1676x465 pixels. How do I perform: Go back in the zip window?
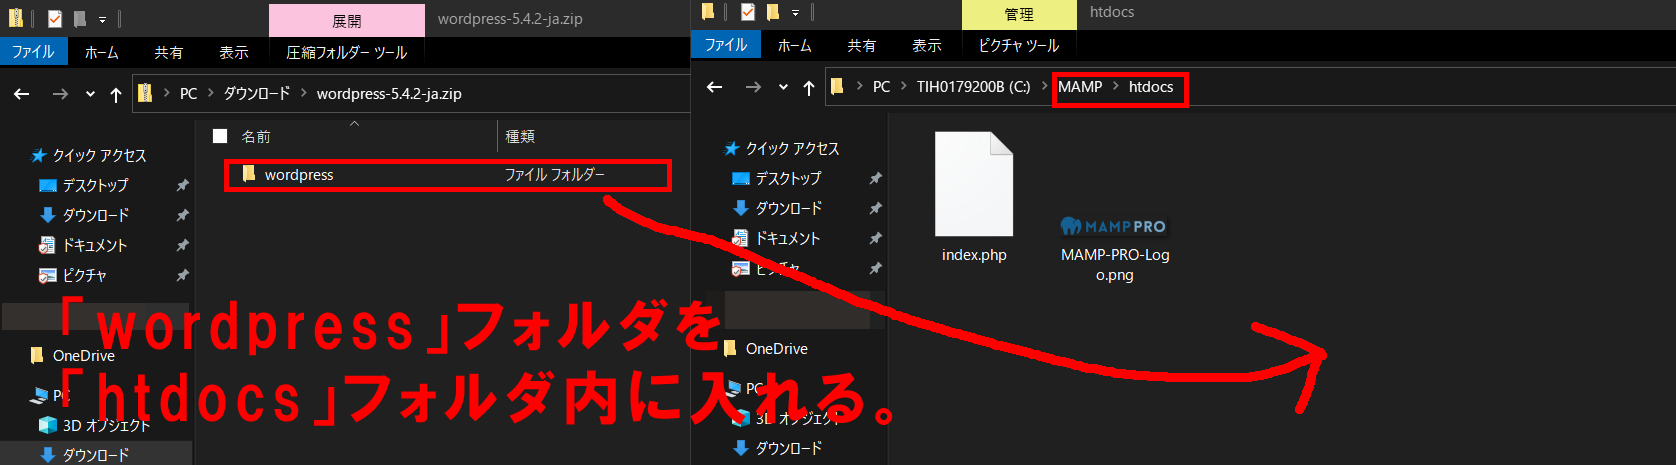[x=22, y=94]
